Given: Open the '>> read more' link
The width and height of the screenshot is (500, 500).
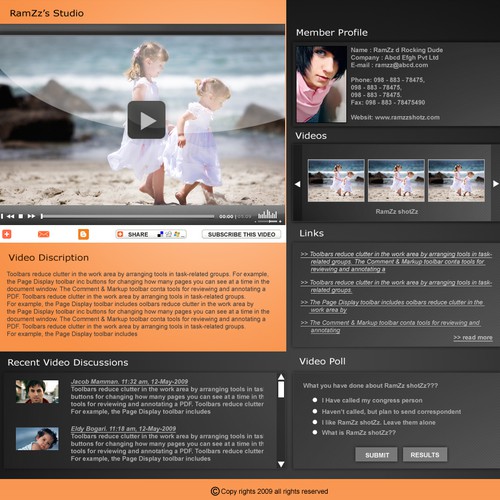Looking at the screenshot, I should pos(473,337).
